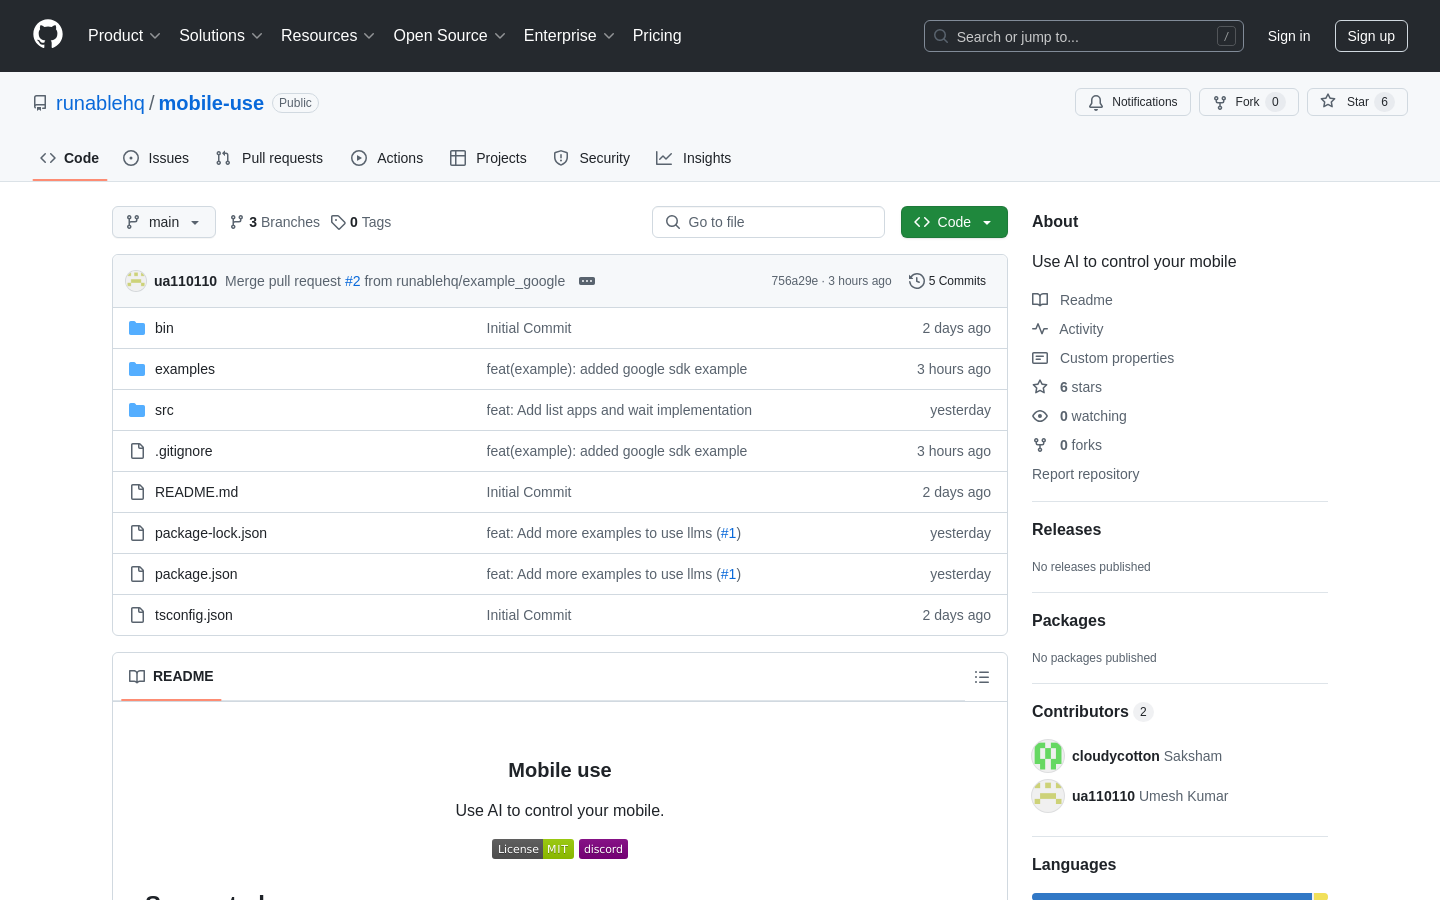The image size is (1440, 900).
Task: Switch to the Security tab
Action: (592, 158)
